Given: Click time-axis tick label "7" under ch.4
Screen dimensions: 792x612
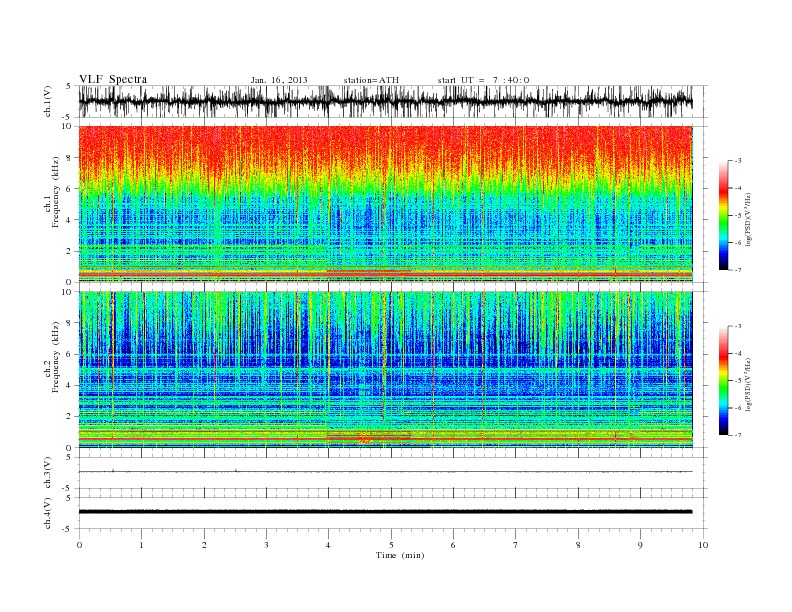Looking at the screenshot, I should (x=516, y=545).
